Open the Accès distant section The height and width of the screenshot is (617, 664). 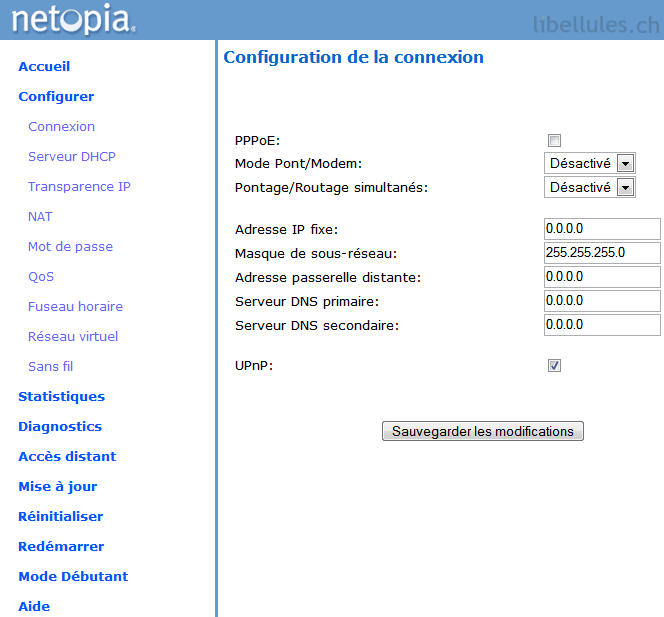click(x=67, y=457)
